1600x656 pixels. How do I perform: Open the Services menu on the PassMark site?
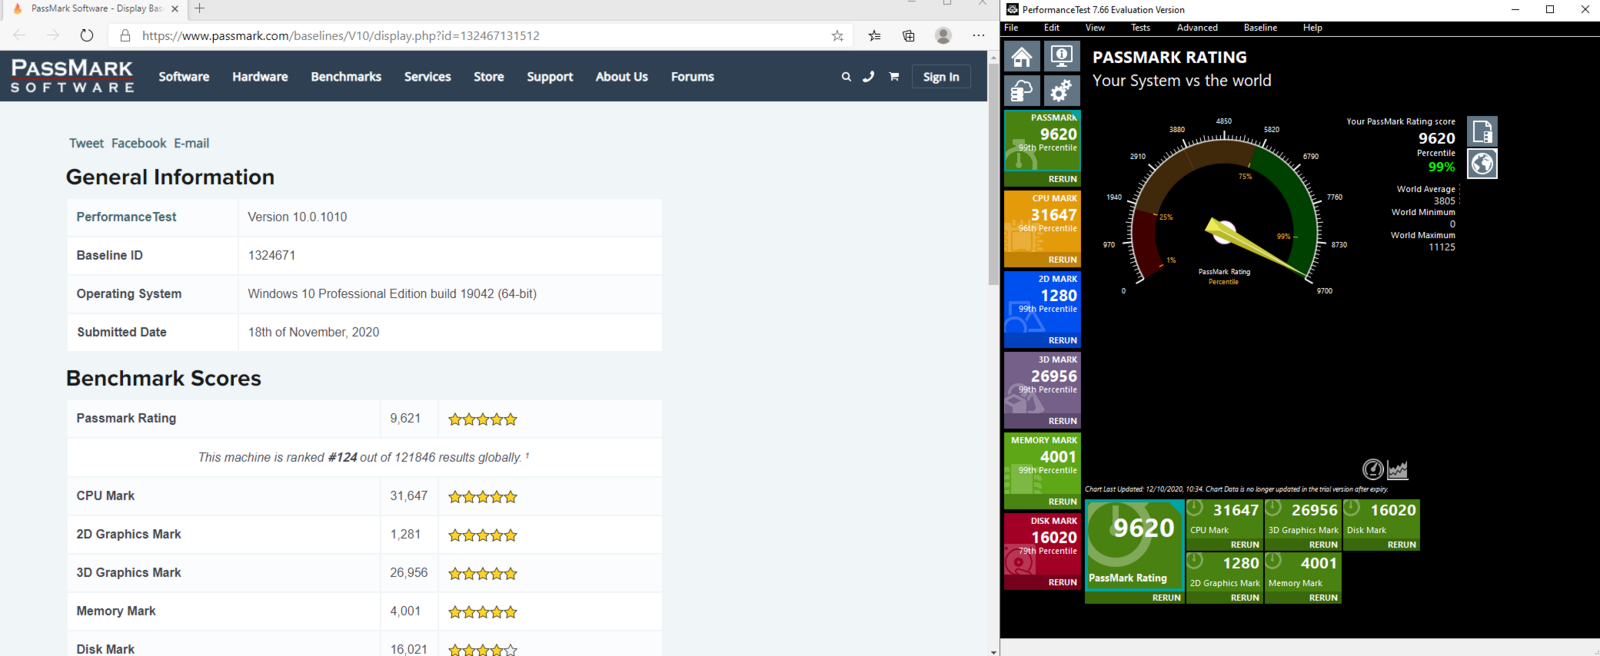427,76
